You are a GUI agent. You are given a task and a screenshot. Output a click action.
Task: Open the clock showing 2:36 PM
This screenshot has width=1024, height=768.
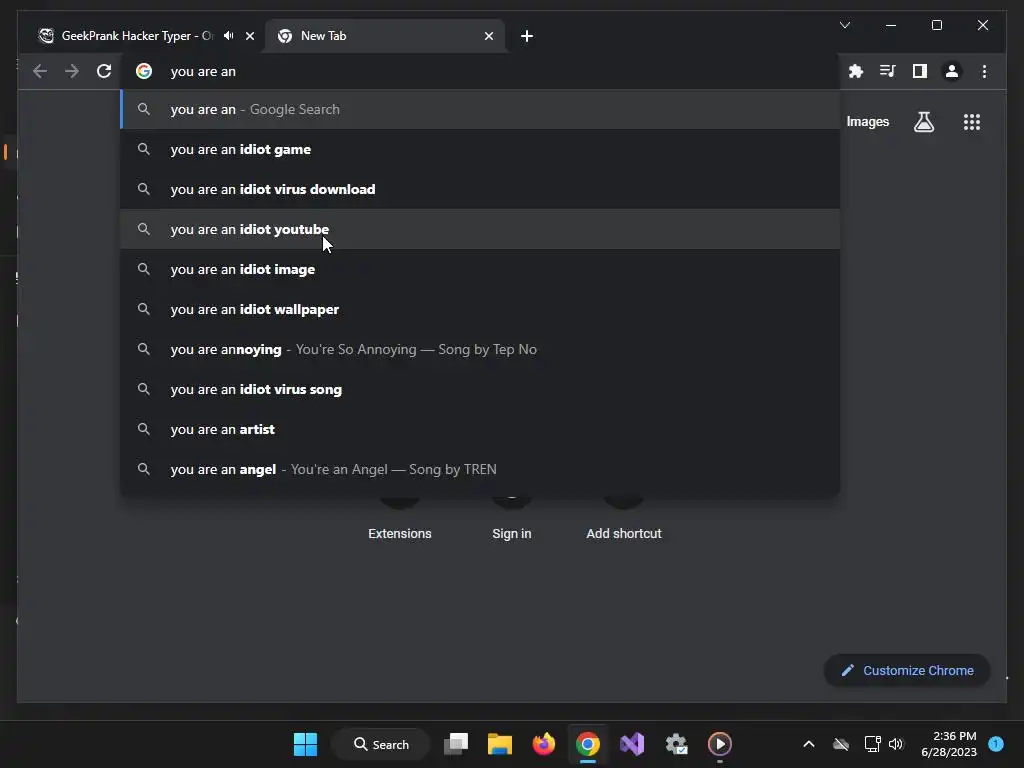(949, 744)
